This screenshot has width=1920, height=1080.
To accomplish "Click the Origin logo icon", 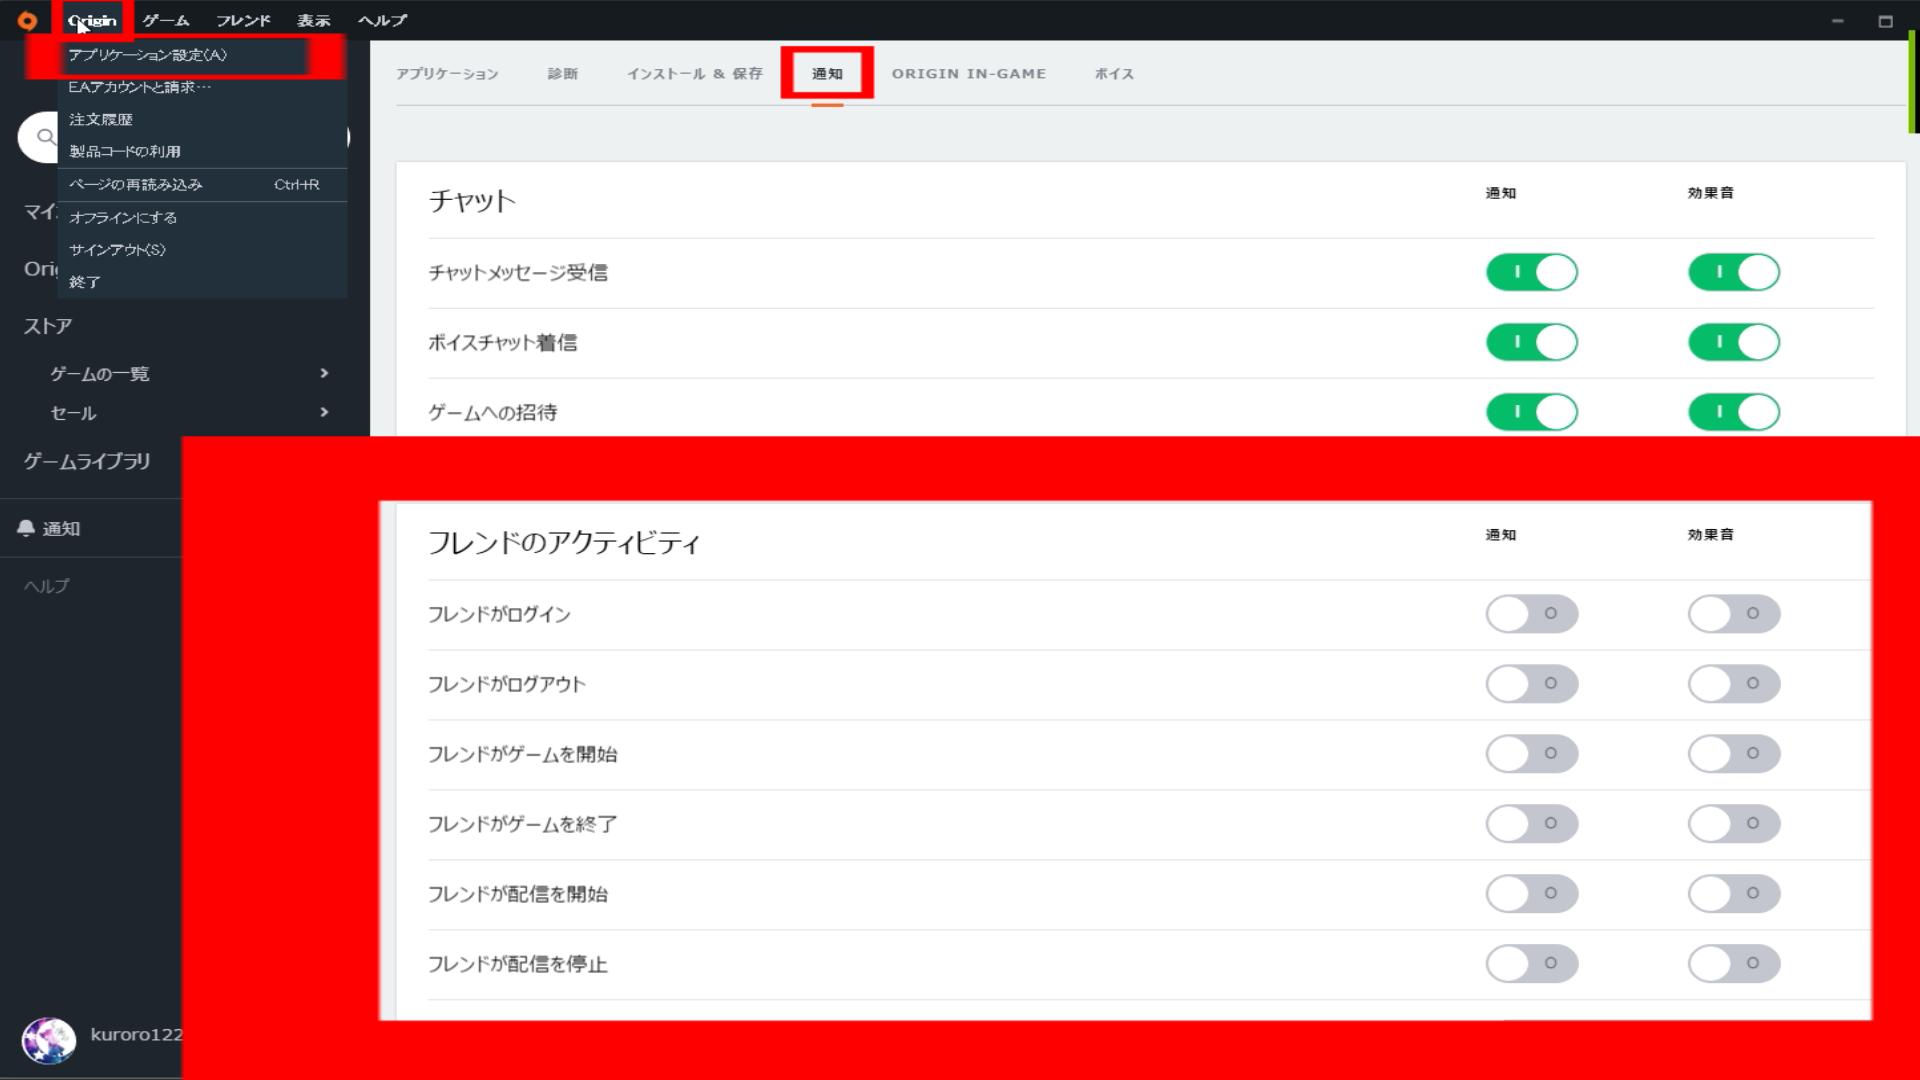I will pos(27,20).
